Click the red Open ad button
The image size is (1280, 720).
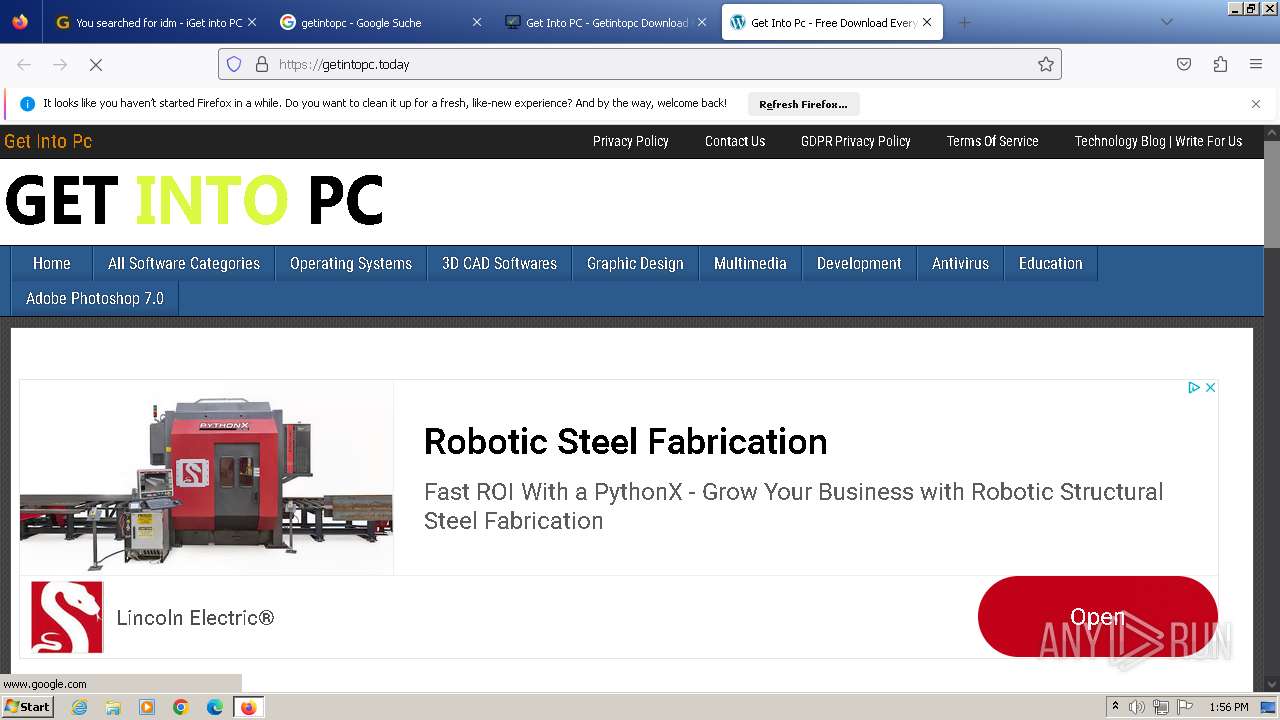tap(1097, 617)
